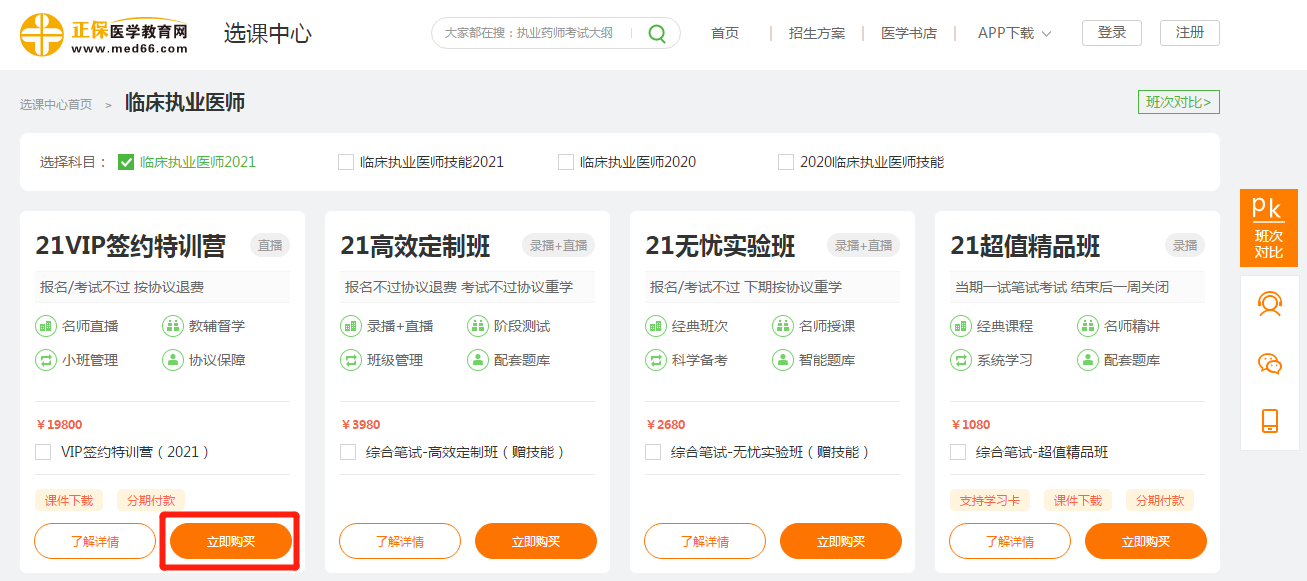Select 综合笔试-超值精品班 checkbox
The height and width of the screenshot is (581, 1307).
(x=958, y=452)
